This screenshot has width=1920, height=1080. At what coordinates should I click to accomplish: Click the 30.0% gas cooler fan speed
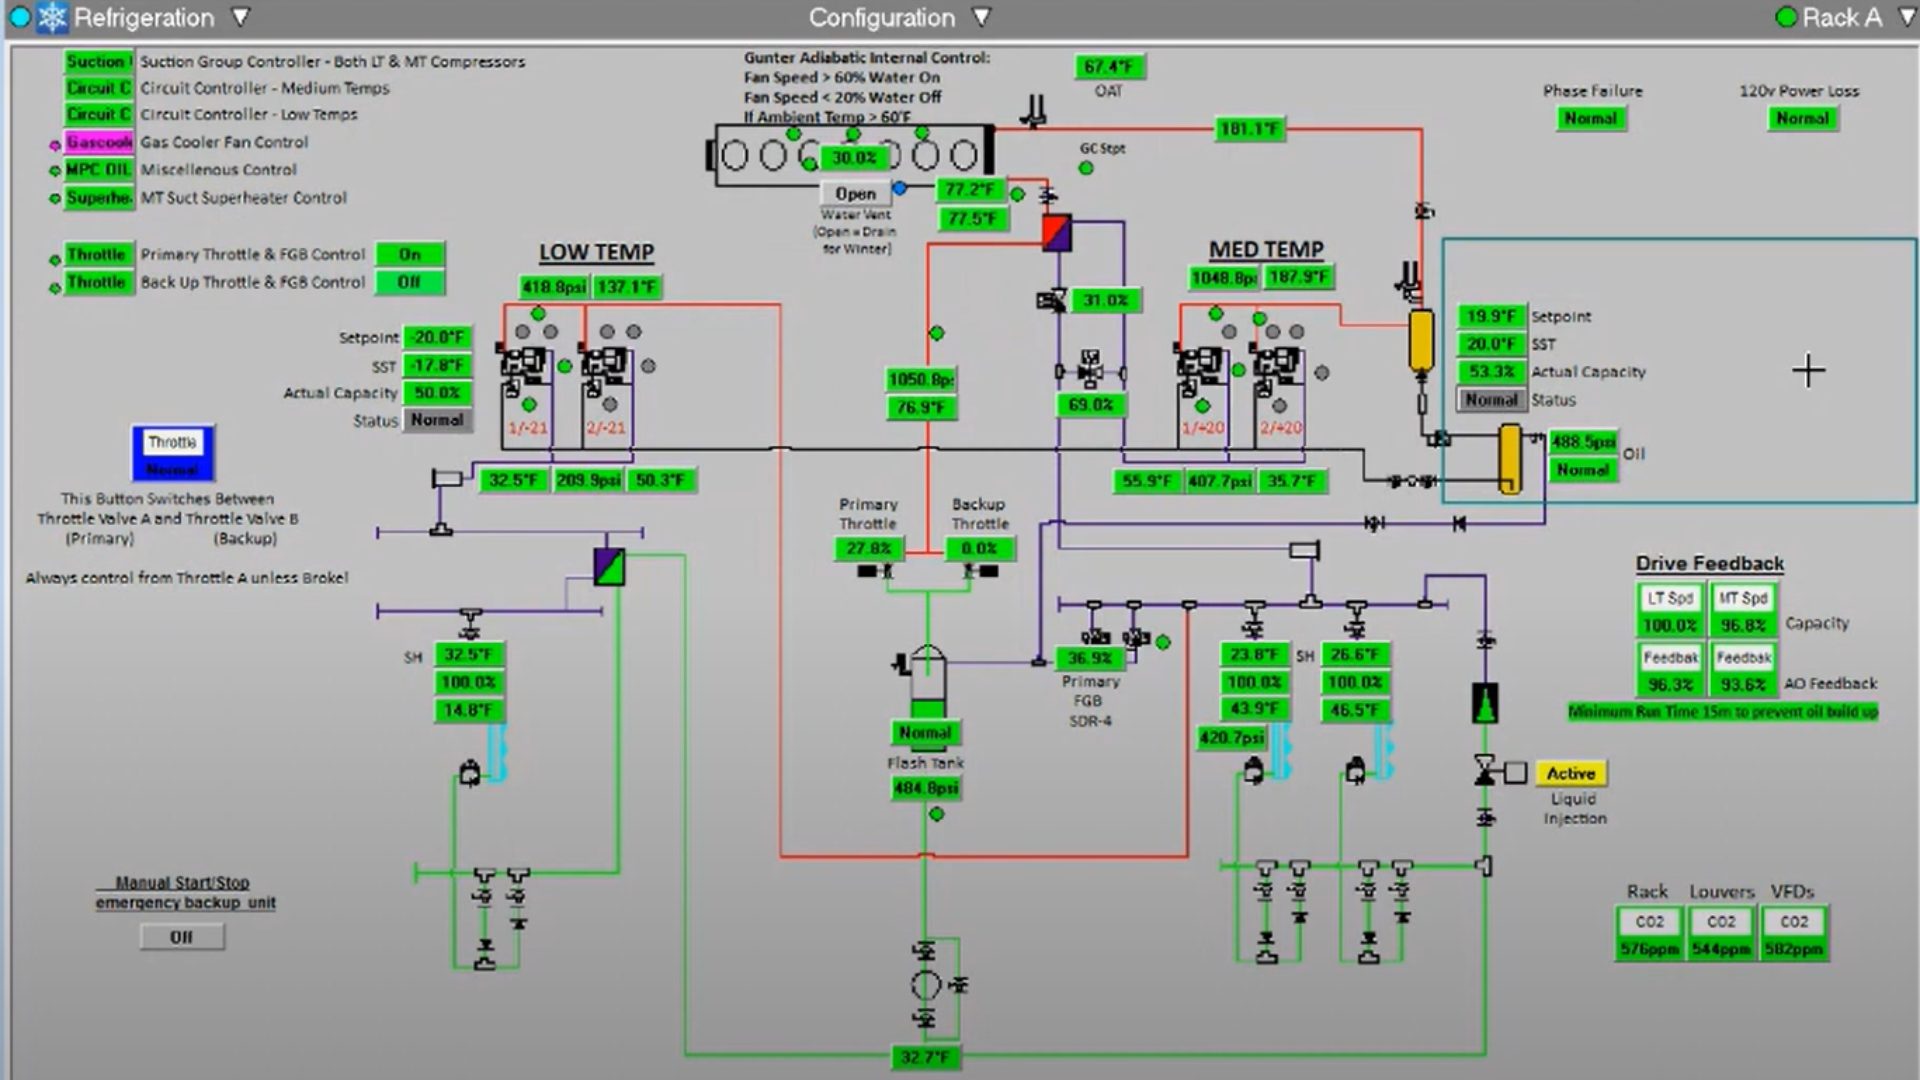click(x=853, y=158)
